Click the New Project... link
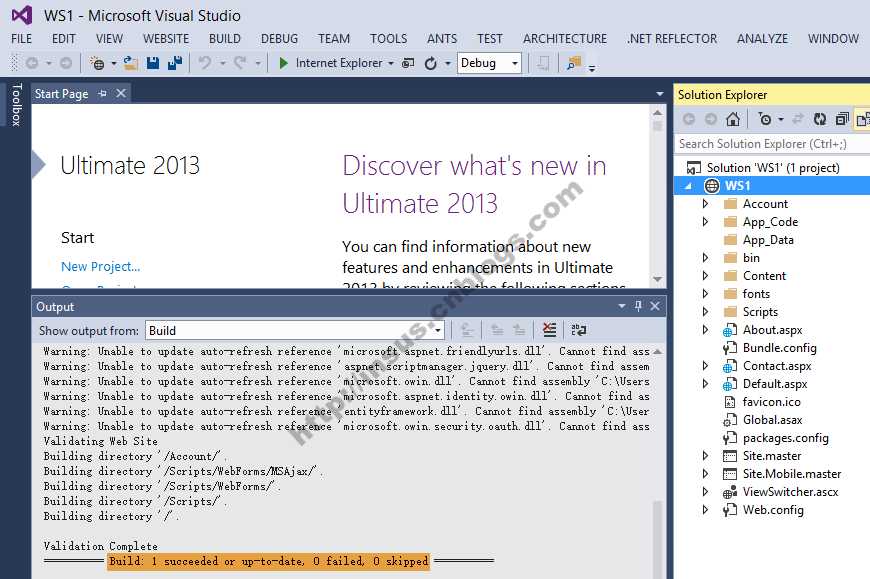Image resolution: width=870 pixels, height=579 pixels. click(100, 267)
